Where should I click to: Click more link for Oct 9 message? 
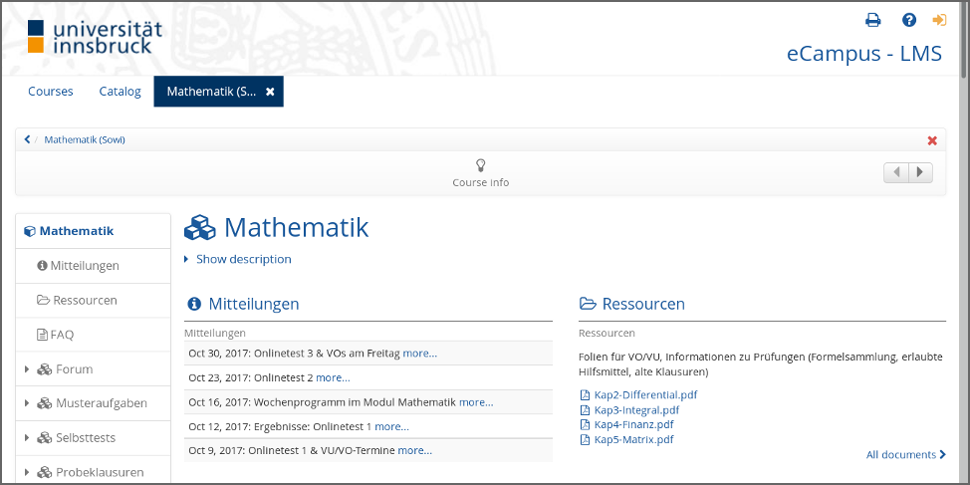click(x=415, y=450)
